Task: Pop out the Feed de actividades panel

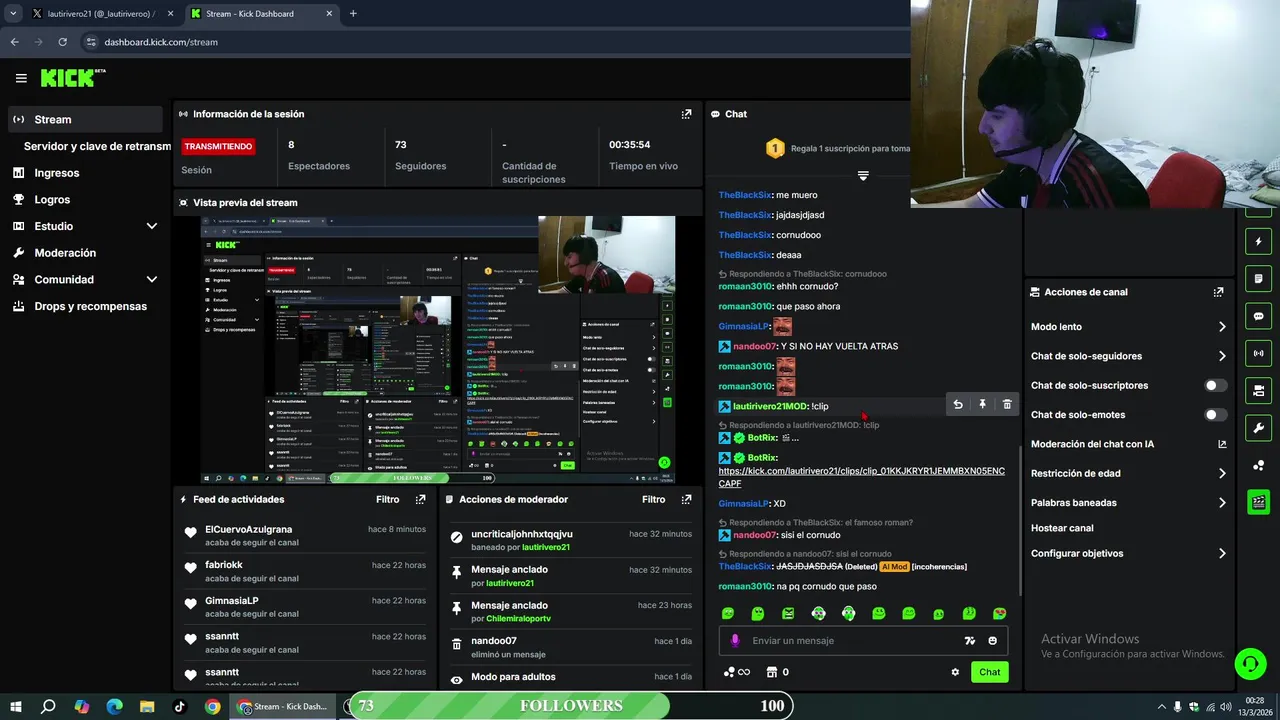Action: [x=420, y=499]
